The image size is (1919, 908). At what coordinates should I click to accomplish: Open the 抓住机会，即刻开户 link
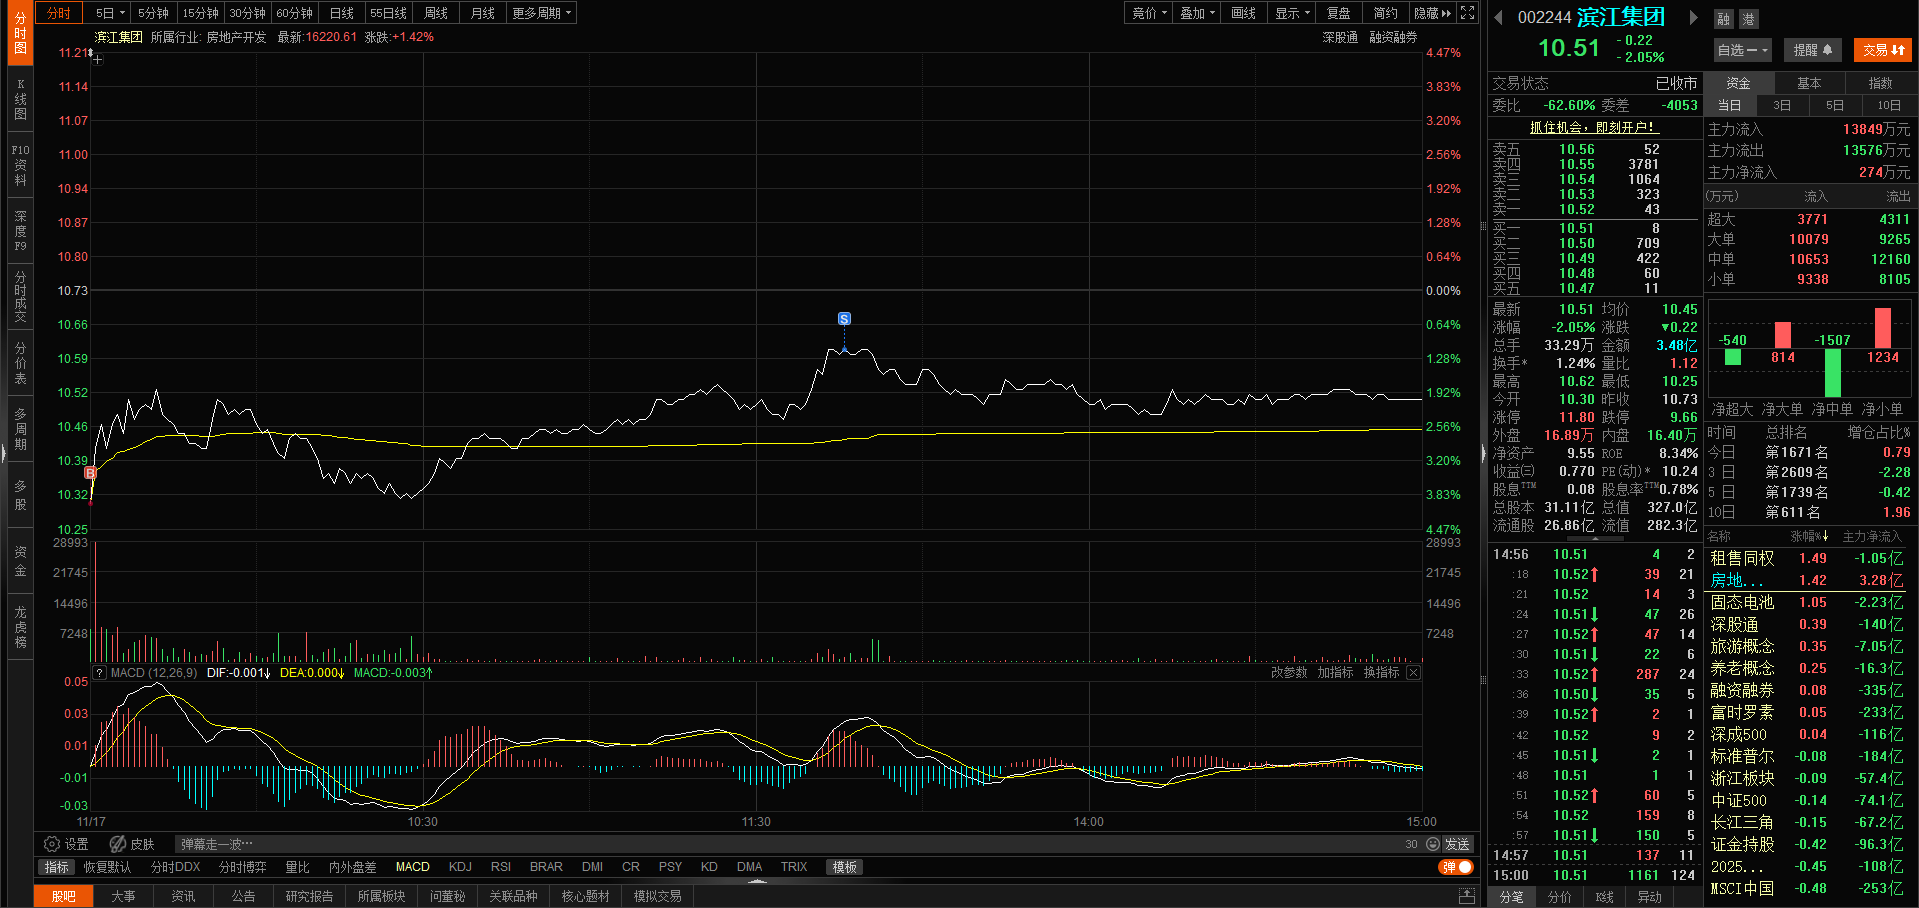click(1594, 127)
